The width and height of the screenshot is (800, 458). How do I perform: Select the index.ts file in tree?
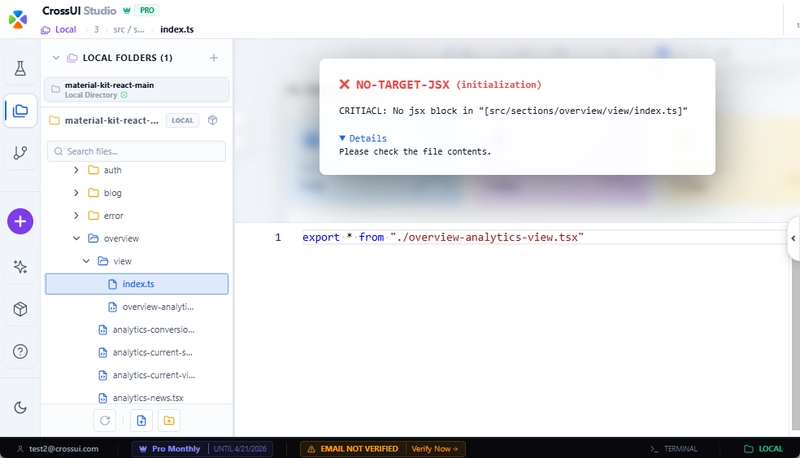[136, 284]
